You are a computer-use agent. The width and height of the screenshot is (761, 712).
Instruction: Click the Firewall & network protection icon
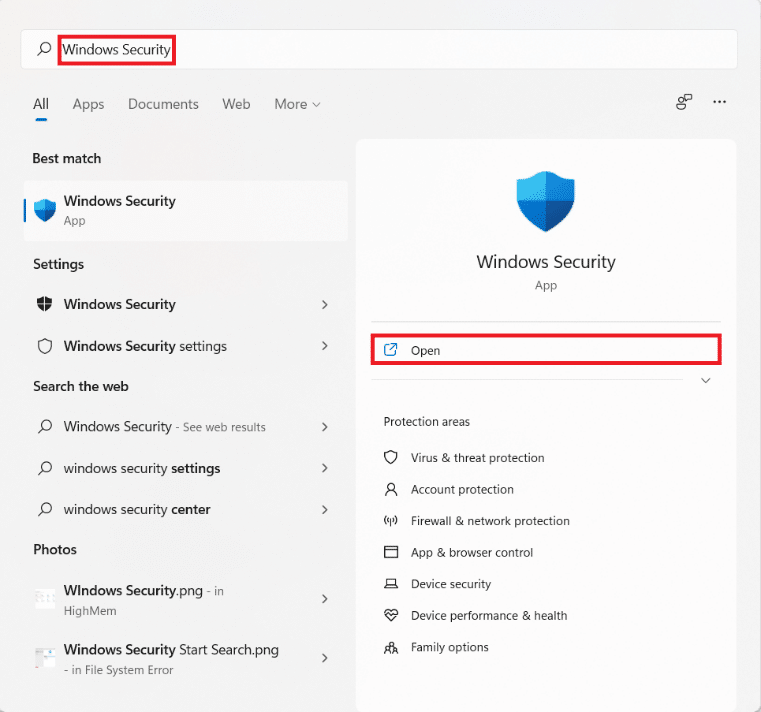[391, 521]
